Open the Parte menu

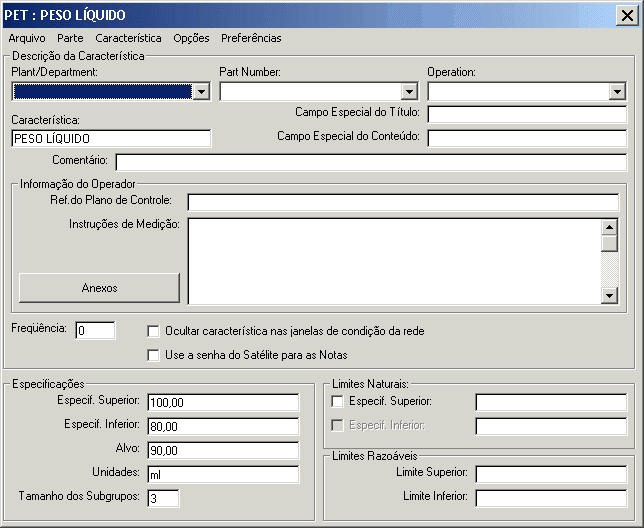(x=70, y=38)
